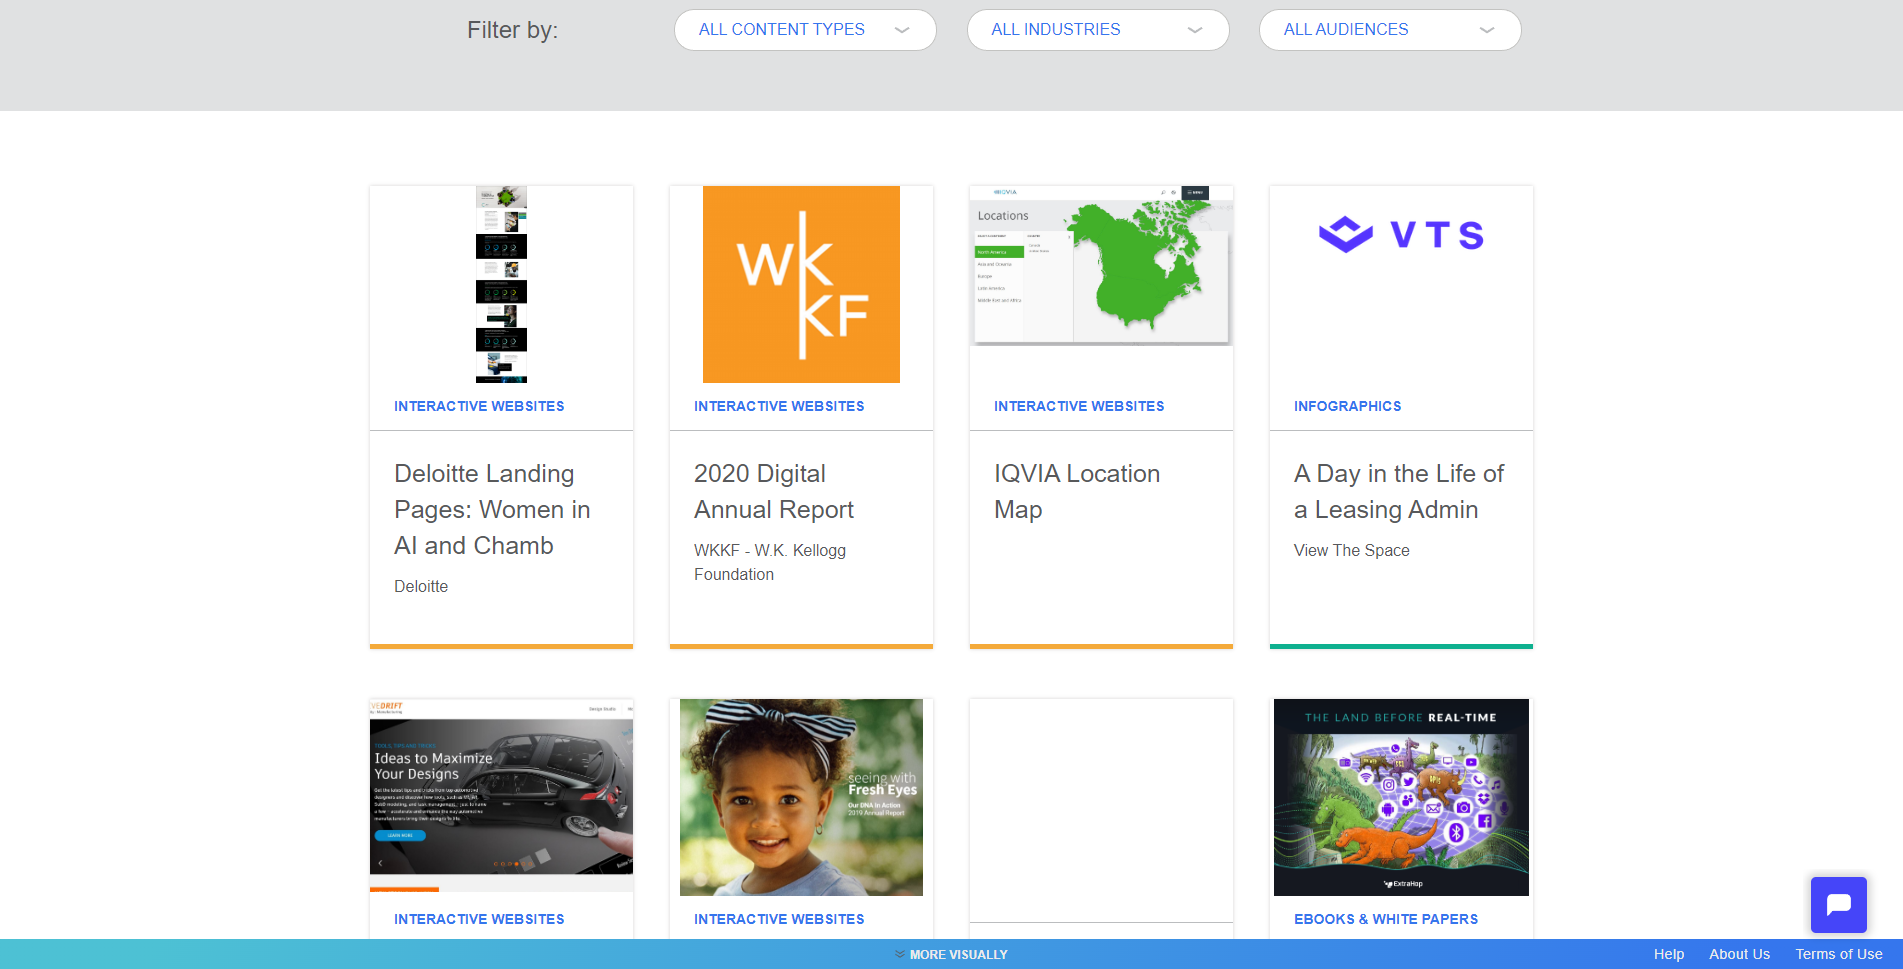The height and width of the screenshot is (969, 1903).
Task: Open the All Audiences filter dropdown
Action: pyautogui.click(x=1390, y=30)
